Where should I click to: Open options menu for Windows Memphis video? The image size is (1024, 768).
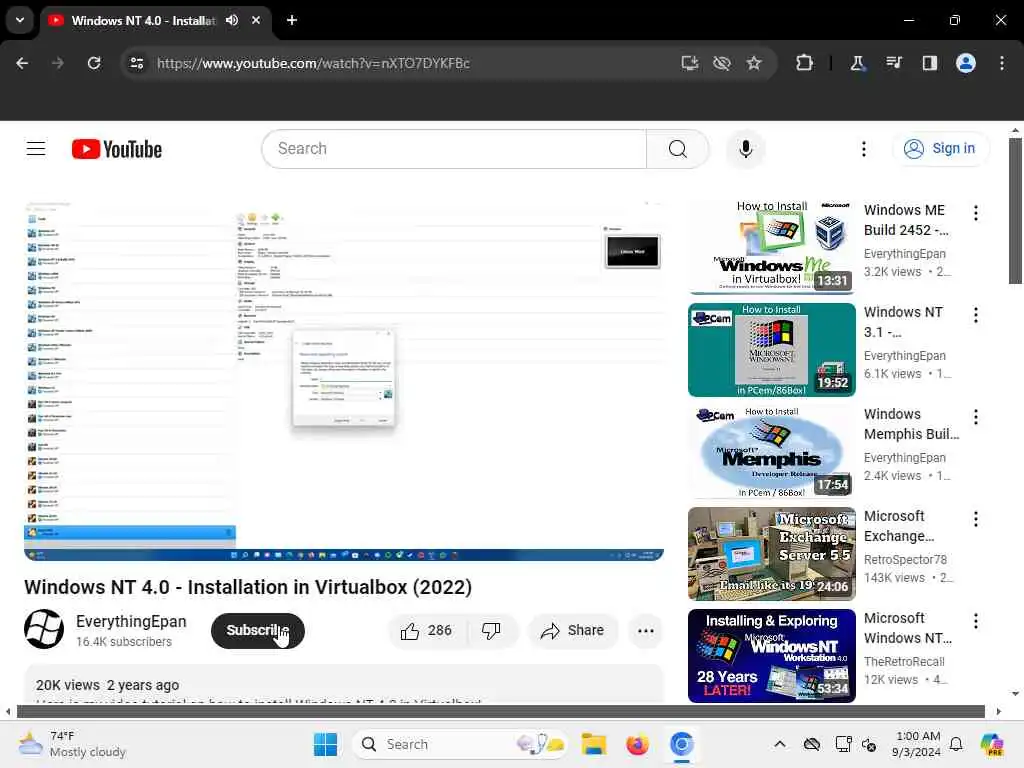tap(976, 417)
